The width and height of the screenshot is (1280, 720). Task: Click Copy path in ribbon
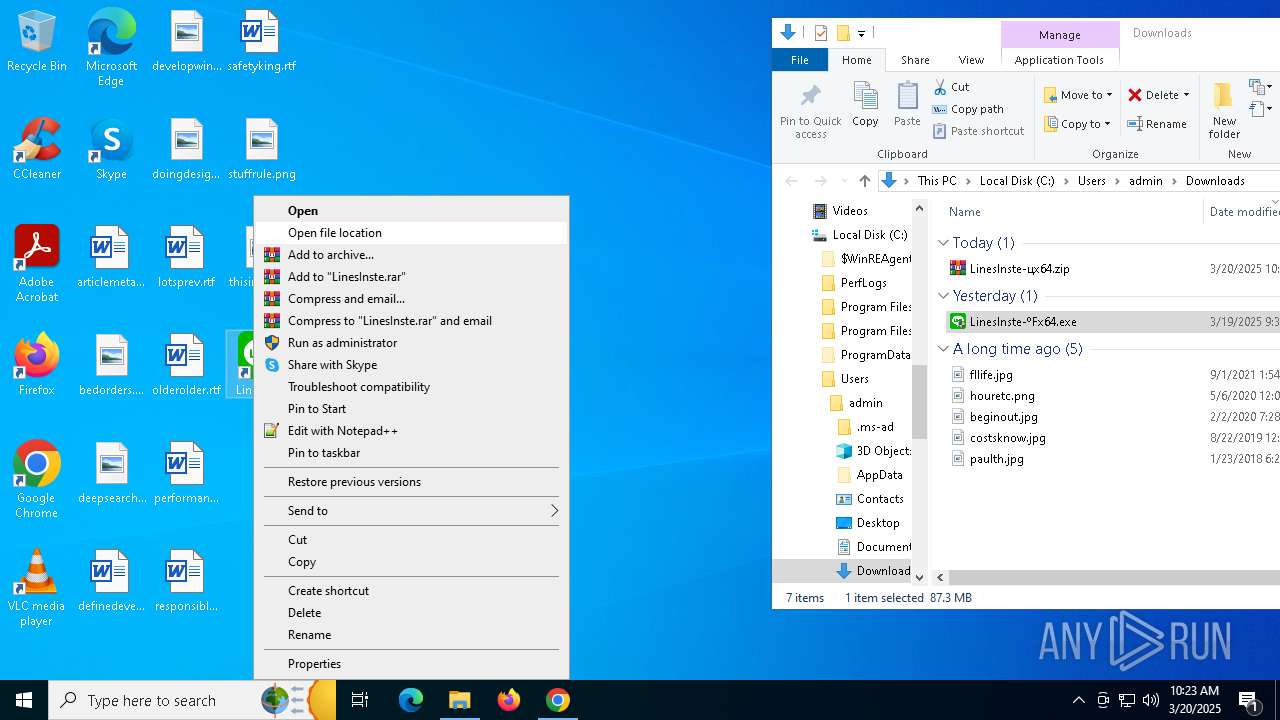968,109
